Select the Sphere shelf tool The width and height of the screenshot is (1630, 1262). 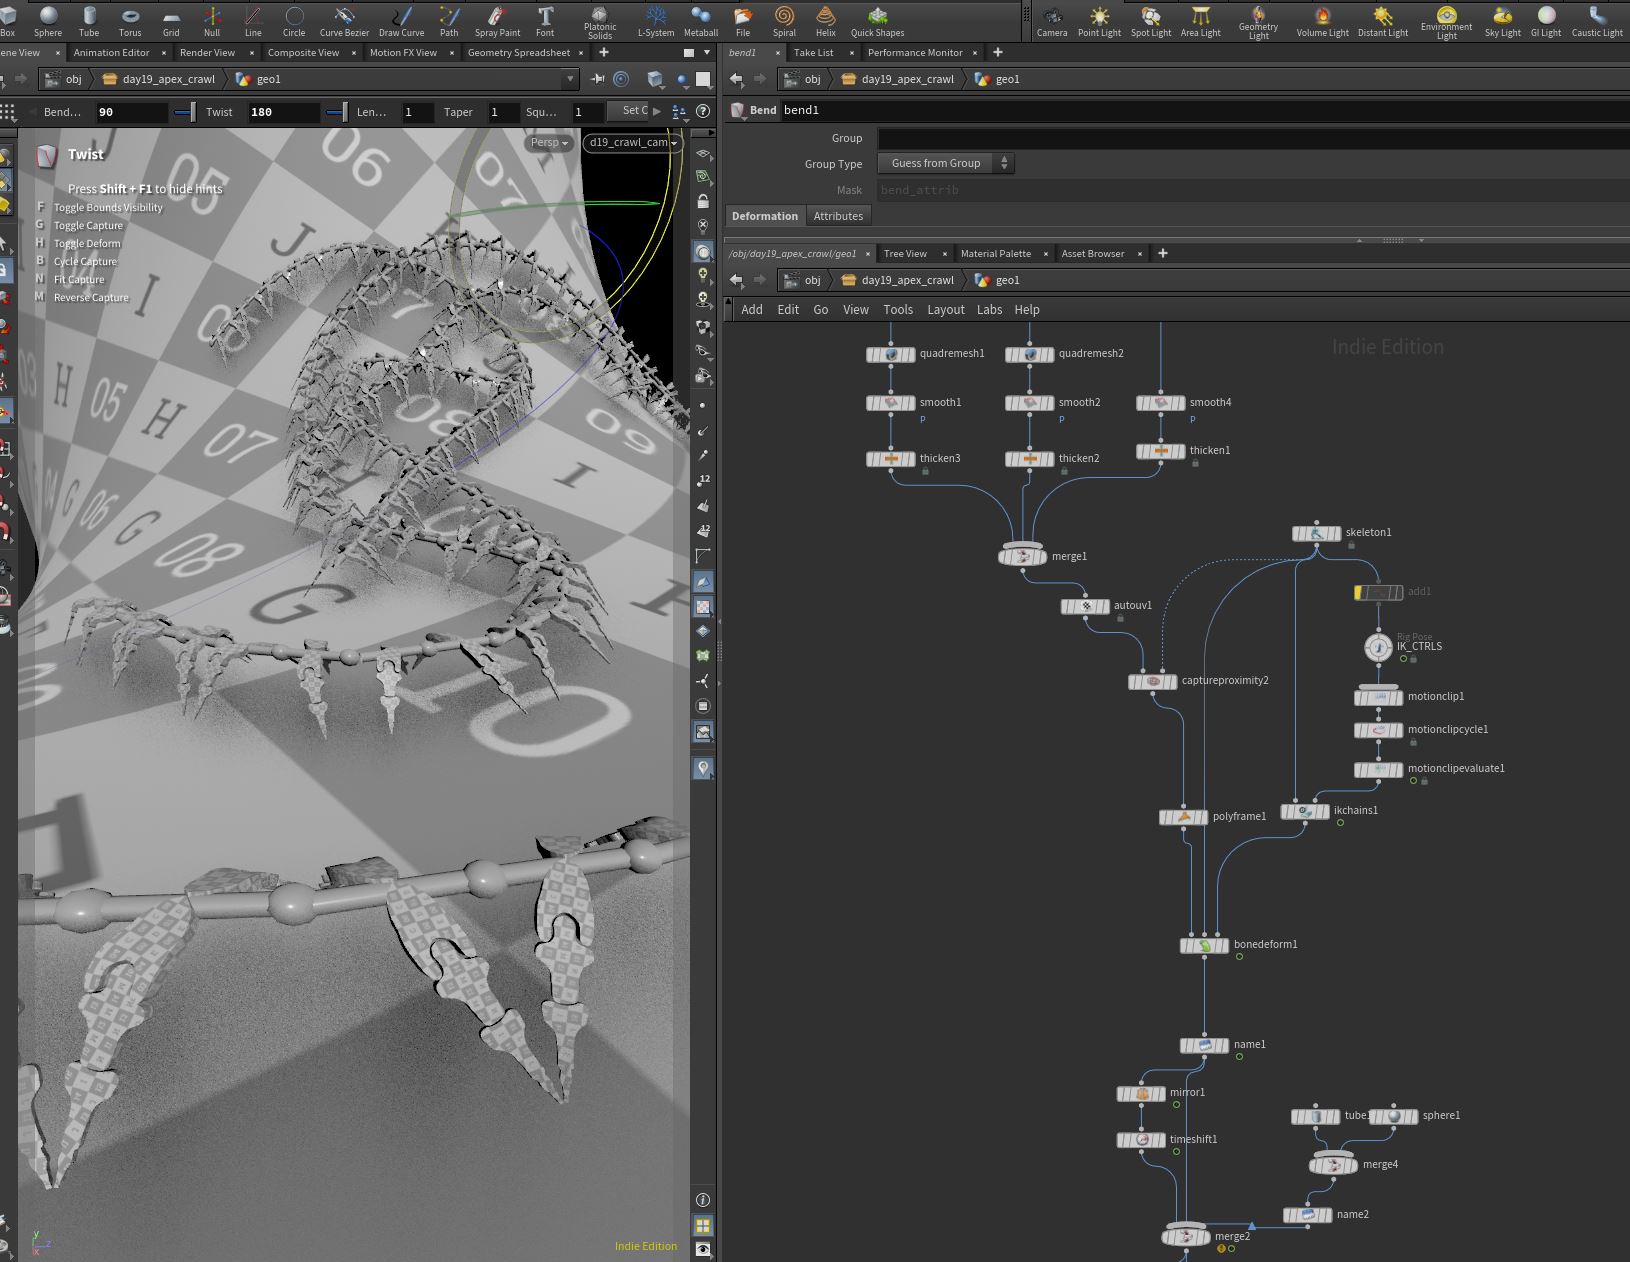(48, 20)
